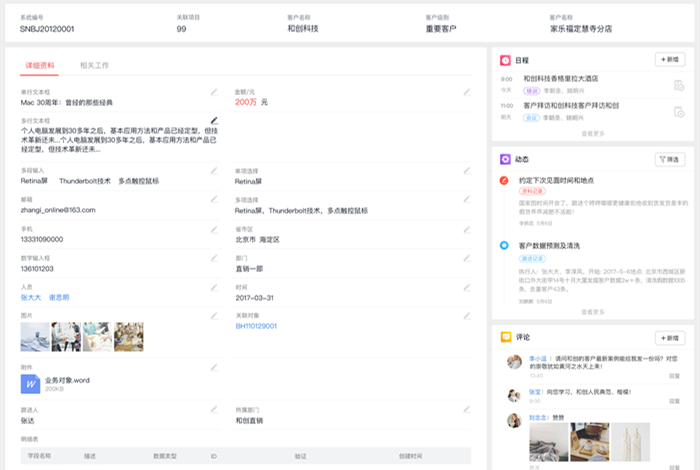Viewport: 700px width, 470px height.
Task: Click 新增 button in the 评论 panel
Action: (x=669, y=338)
